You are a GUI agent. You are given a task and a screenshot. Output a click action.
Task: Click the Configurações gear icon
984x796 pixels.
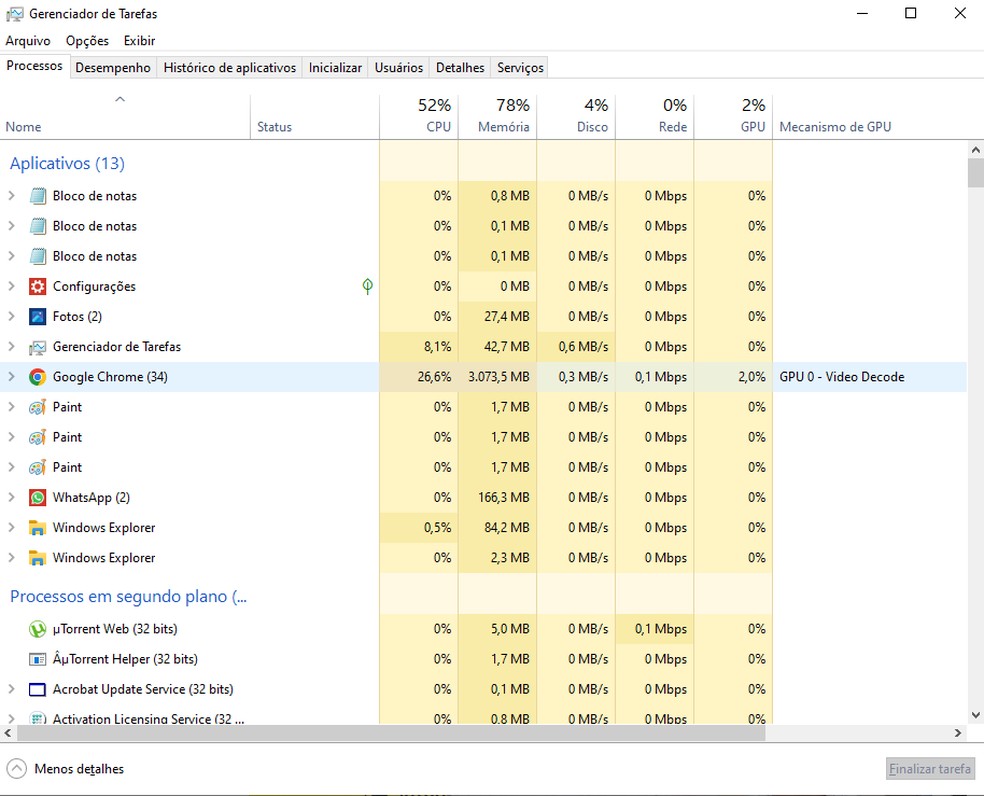click(x=38, y=287)
